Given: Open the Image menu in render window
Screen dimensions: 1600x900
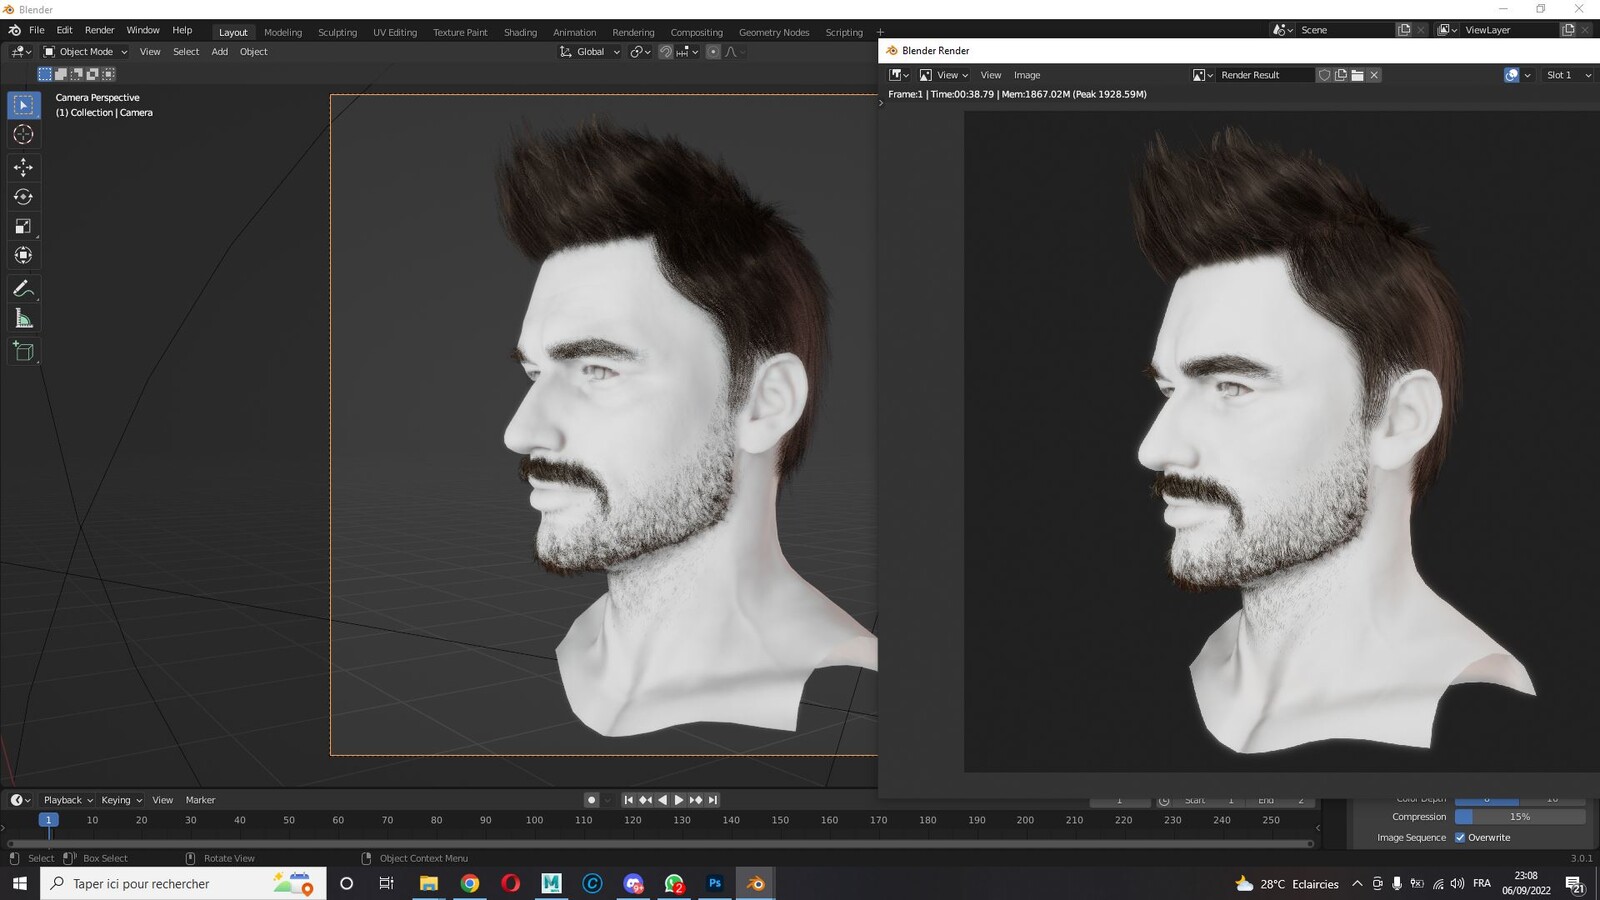Looking at the screenshot, I should (1027, 75).
